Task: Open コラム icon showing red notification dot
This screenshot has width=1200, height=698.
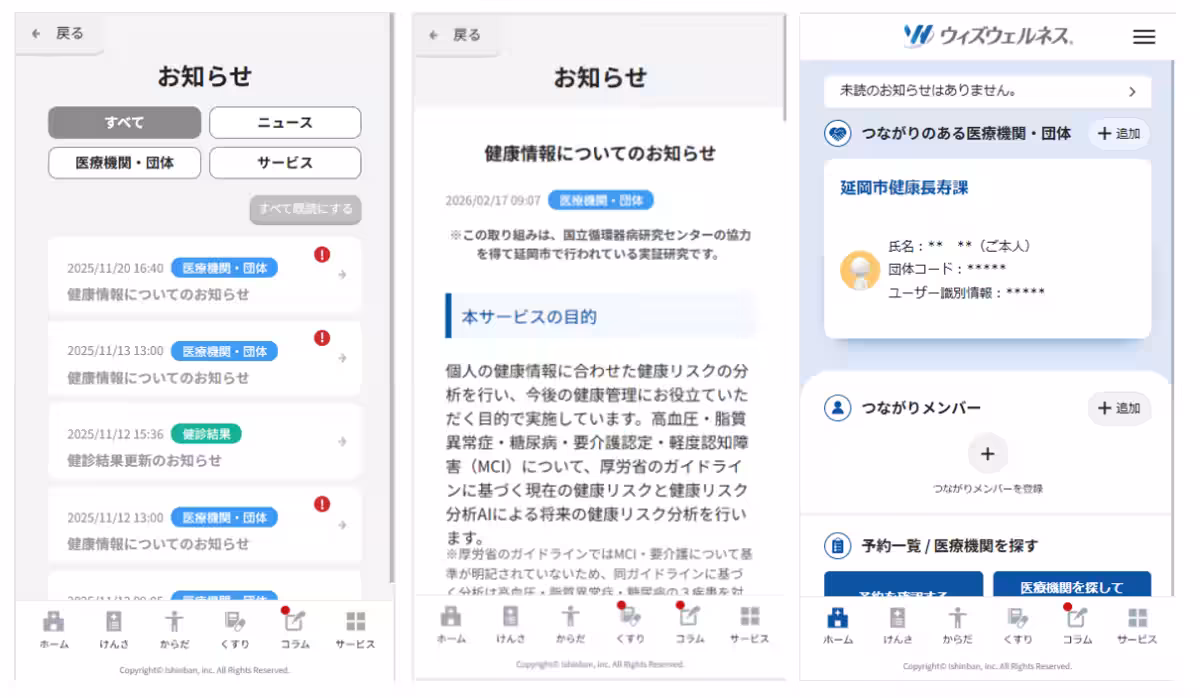Action: tap(293, 625)
